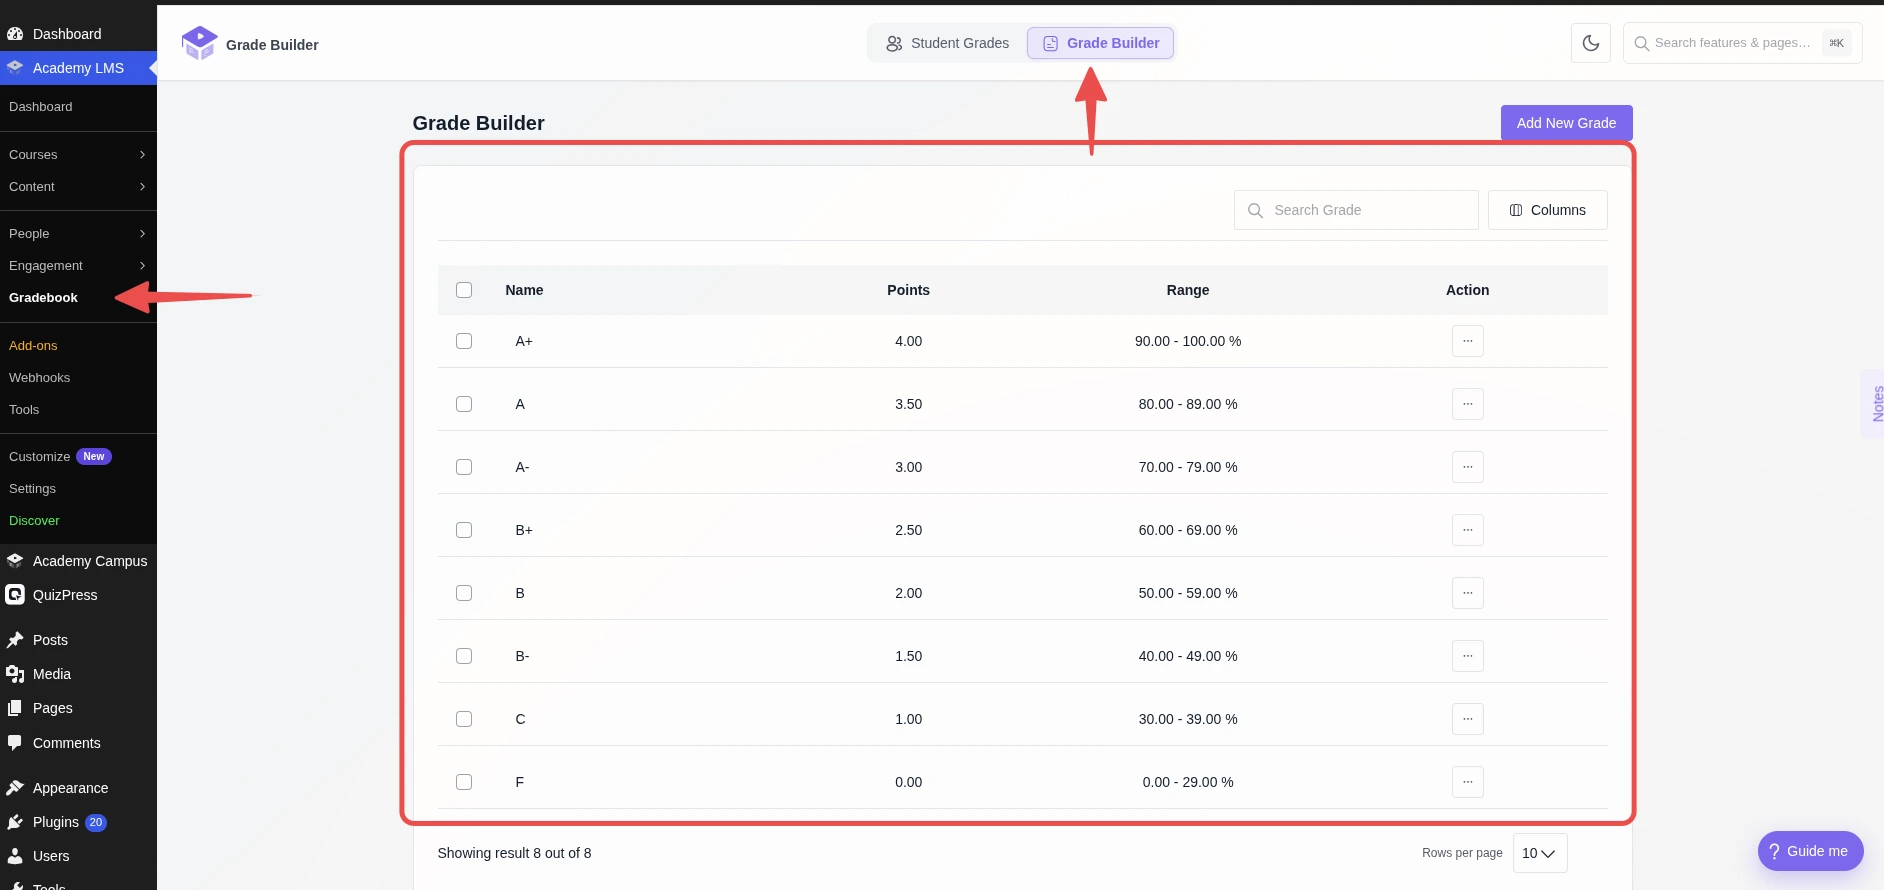Check the F grade row checkbox
This screenshot has height=890, width=1884.
tap(464, 782)
